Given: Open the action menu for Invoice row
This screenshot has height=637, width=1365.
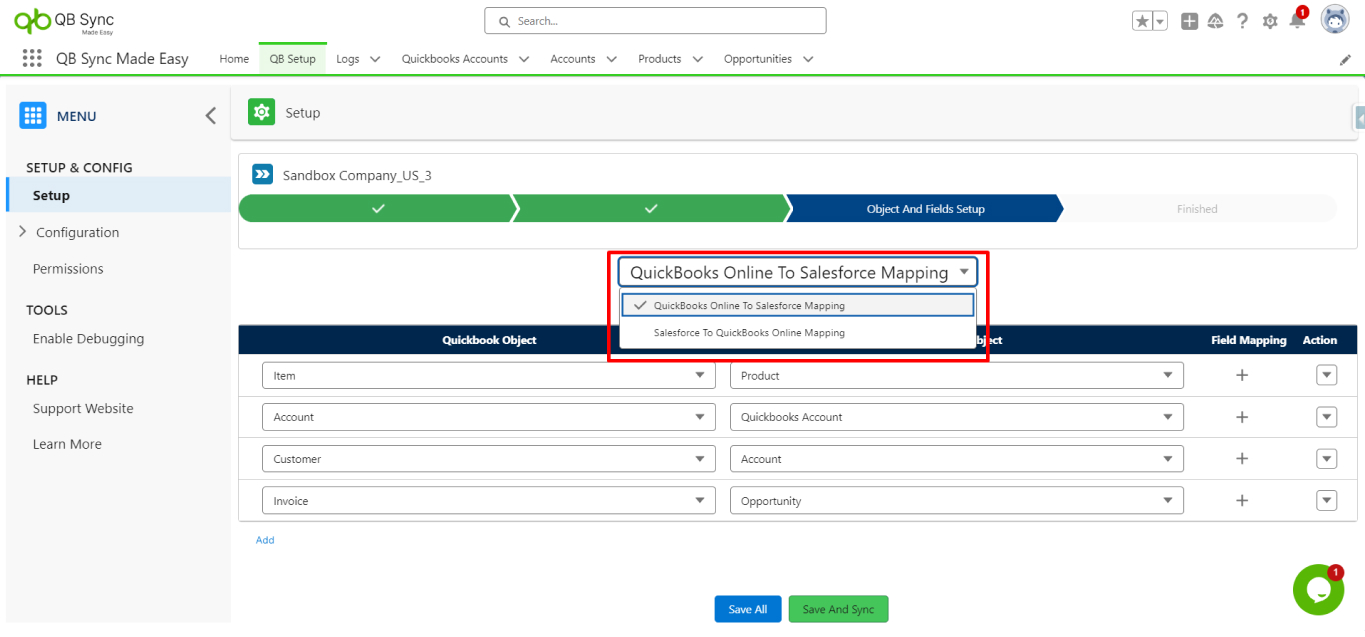Looking at the screenshot, I should (1327, 501).
